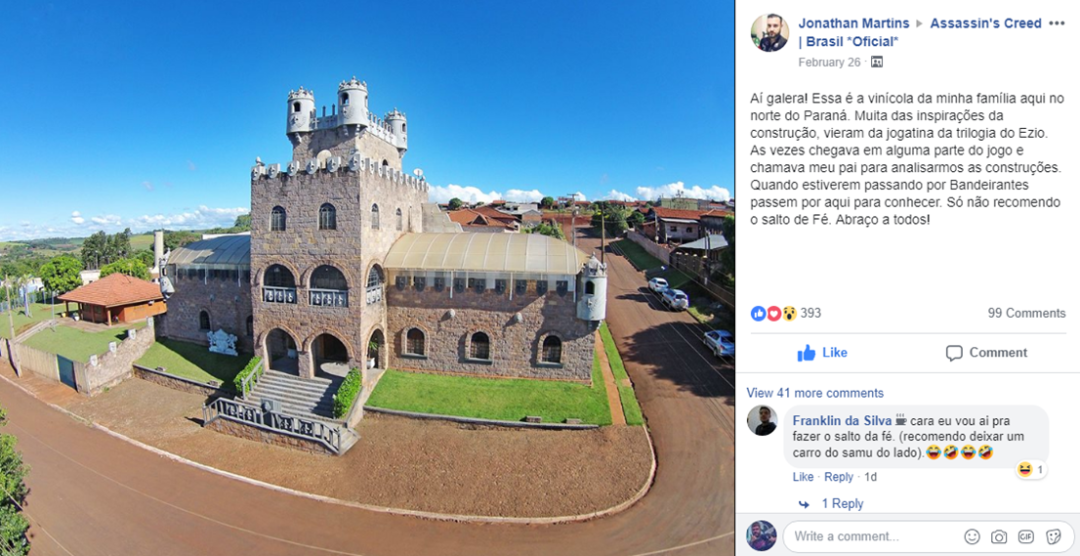Attach a photo using the camera icon

point(999,537)
